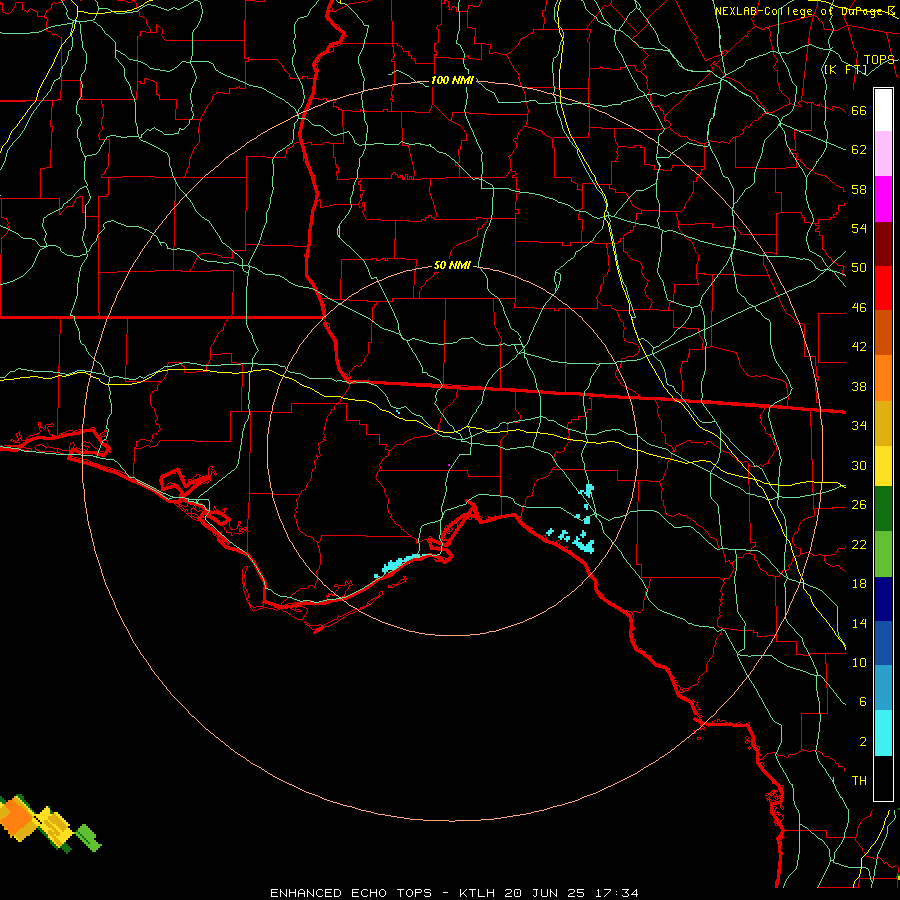900x900 pixels.
Task: Click the light pink 62 legend swatch
Action: tap(883, 154)
